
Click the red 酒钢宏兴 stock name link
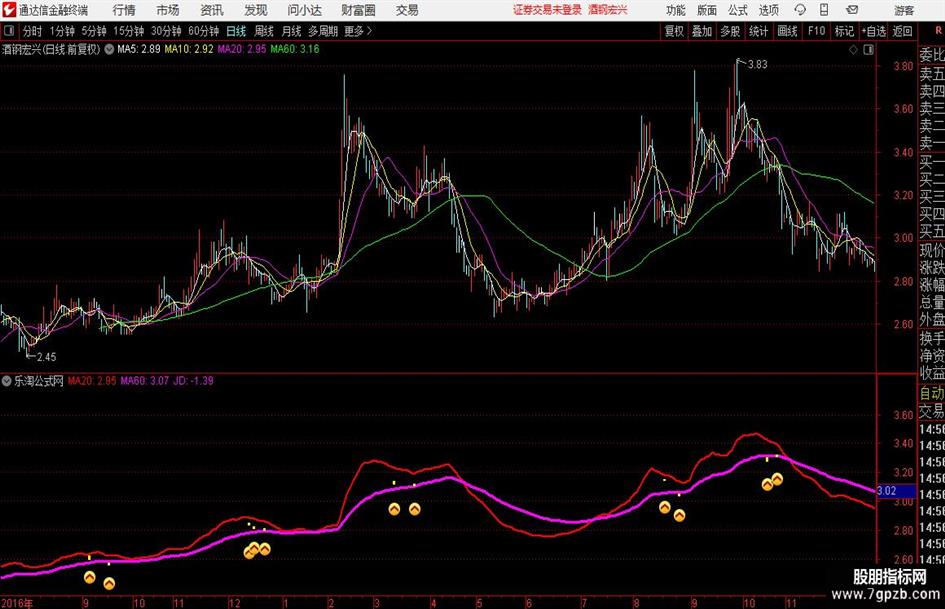click(x=608, y=10)
